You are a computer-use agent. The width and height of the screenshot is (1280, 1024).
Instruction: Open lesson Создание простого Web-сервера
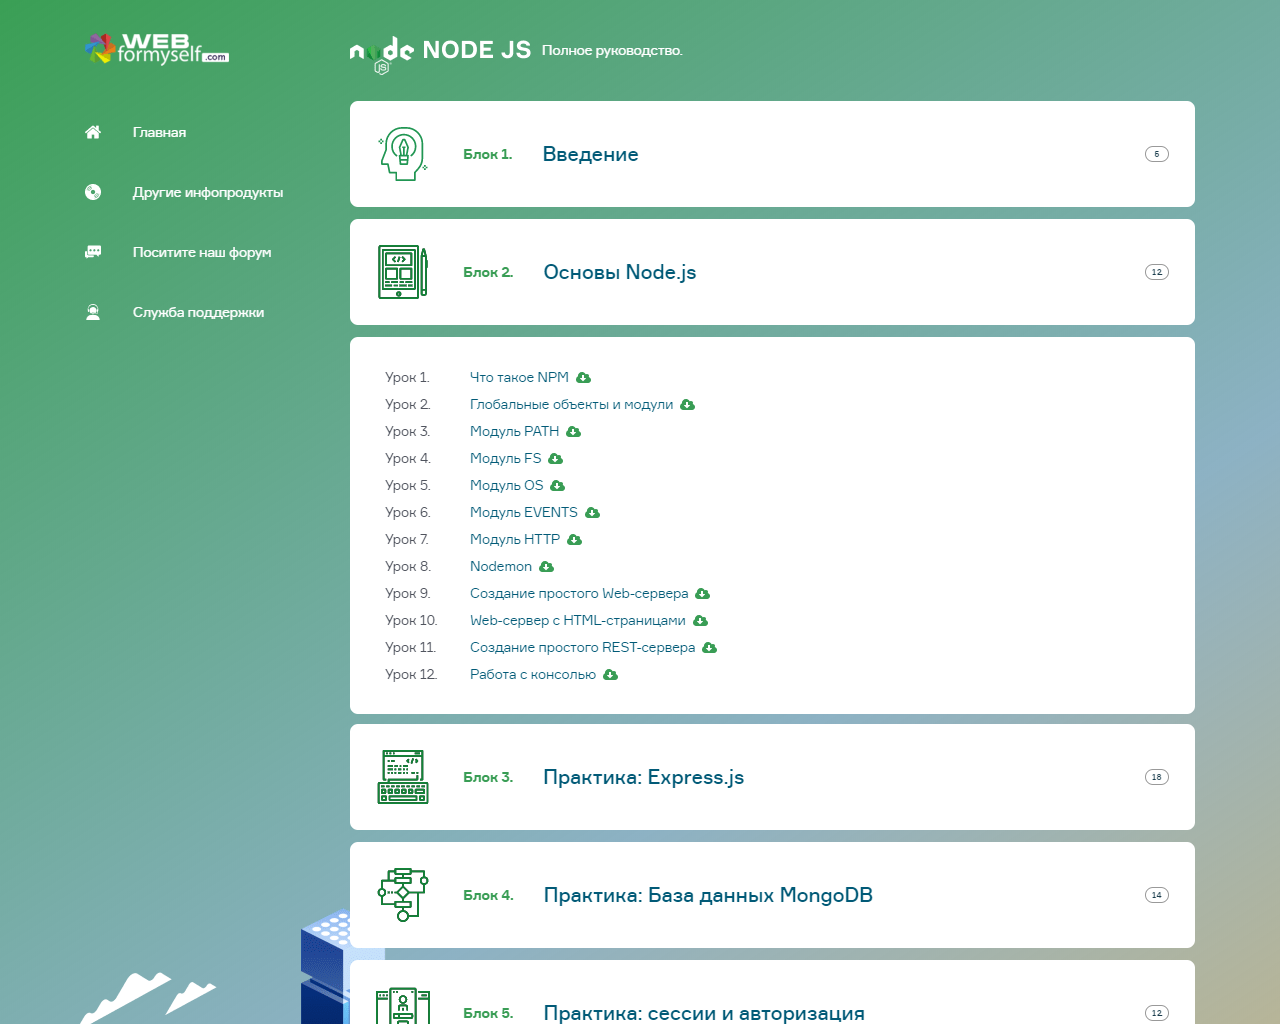pyautogui.click(x=579, y=593)
